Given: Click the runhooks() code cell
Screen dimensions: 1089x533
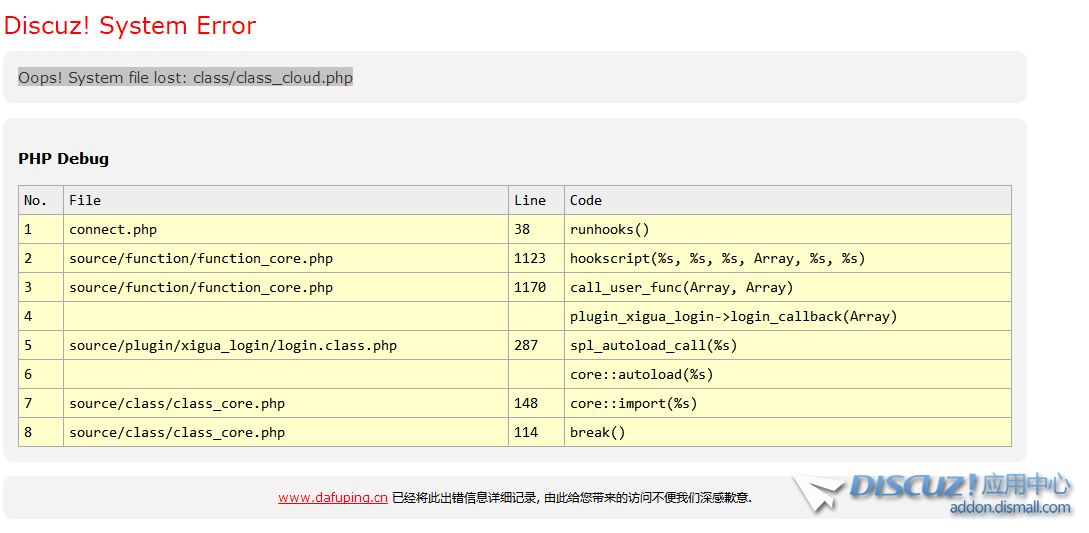Looking at the screenshot, I should click(x=610, y=229).
